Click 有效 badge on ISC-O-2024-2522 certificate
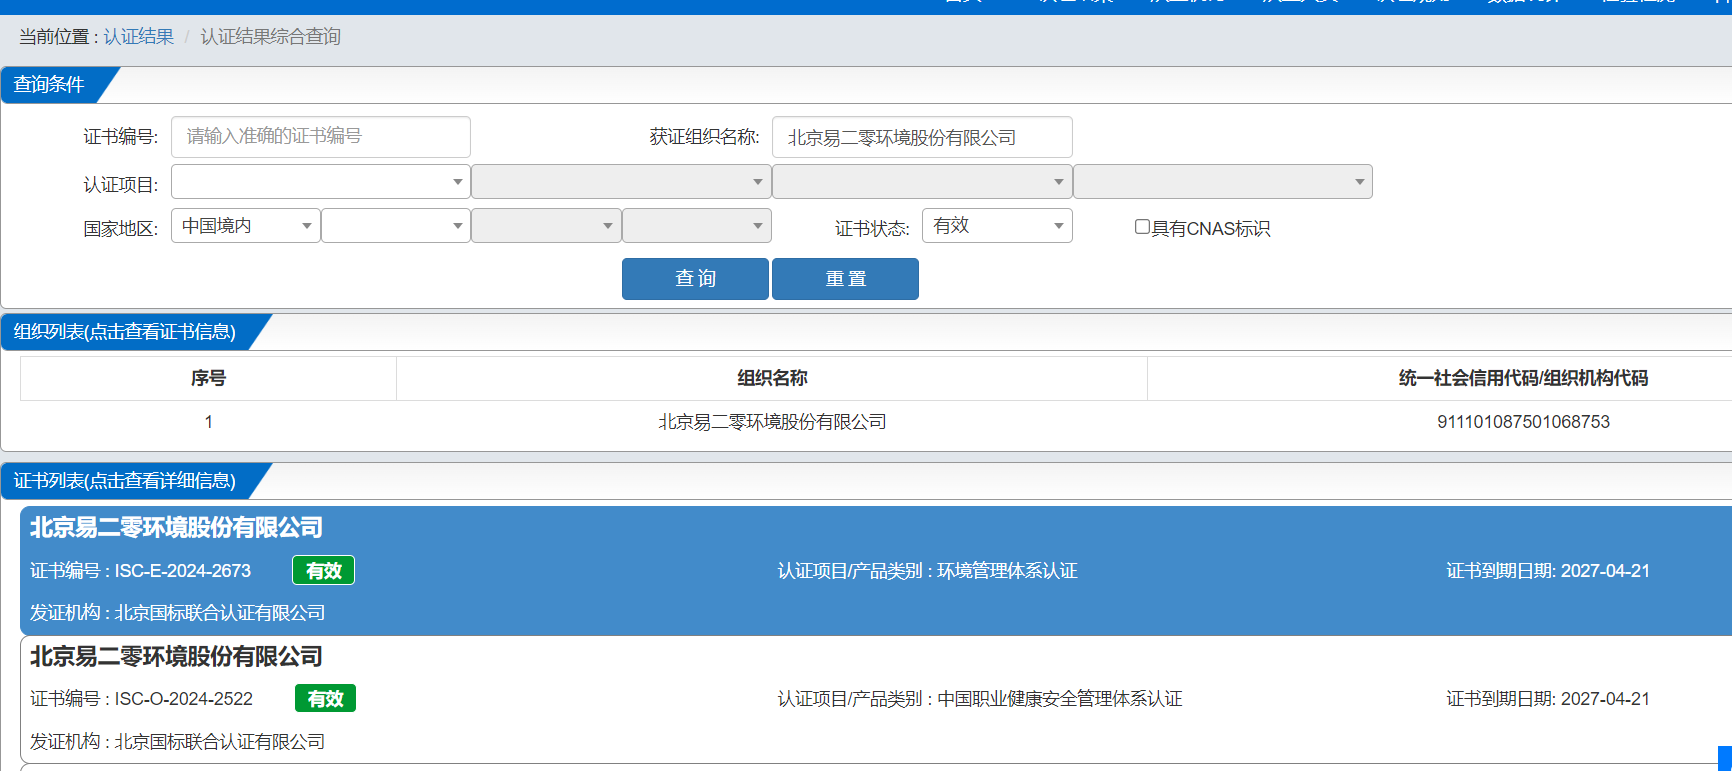The image size is (1732, 771). click(325, 698)
